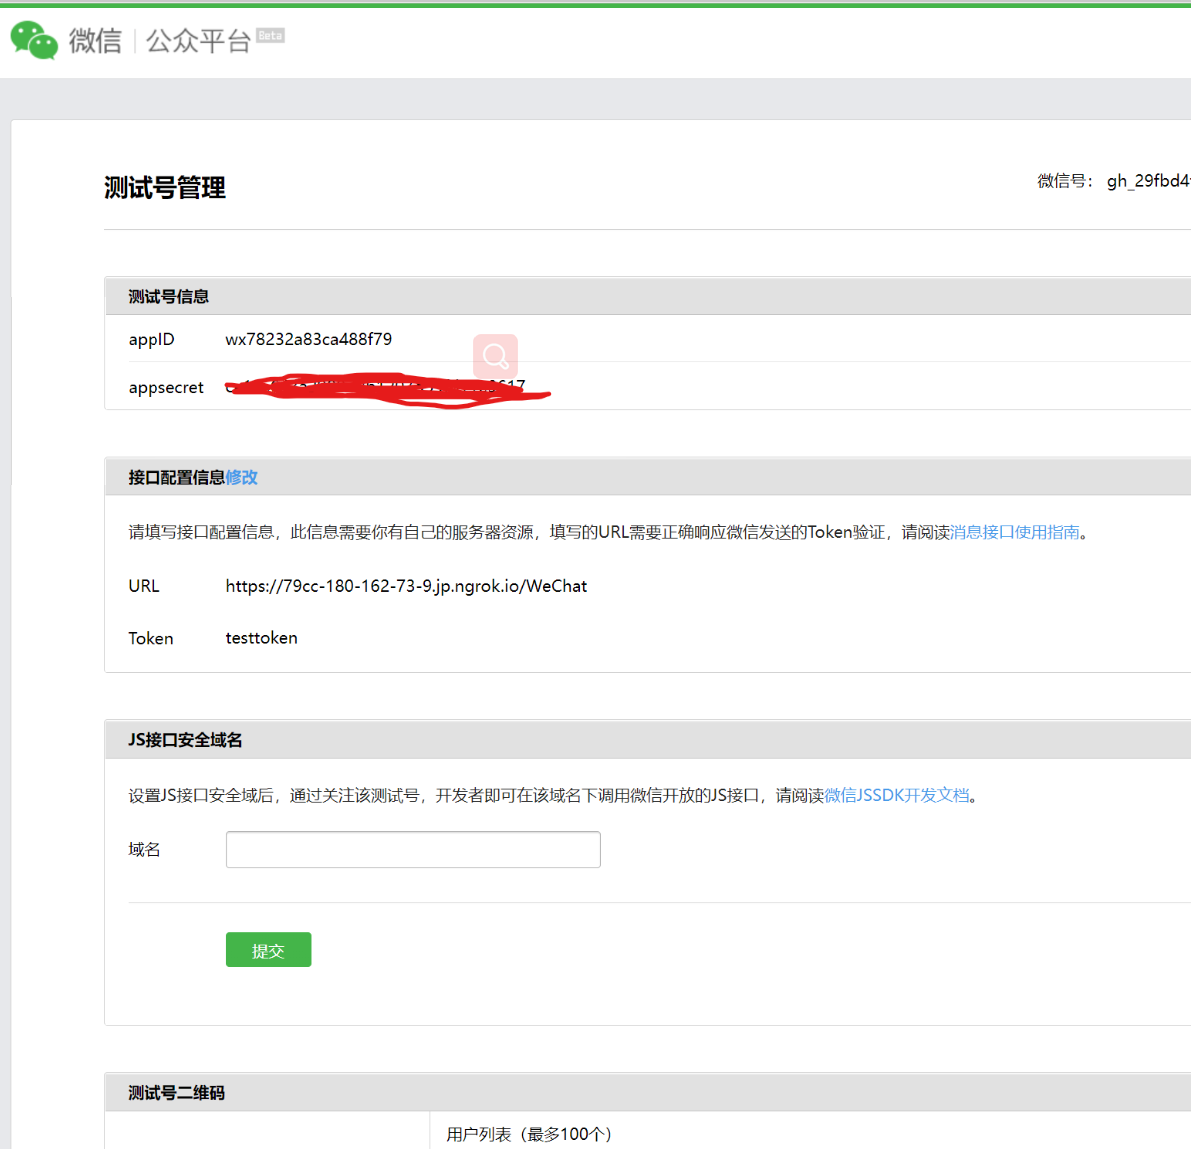Click the 公众平台 header text
The width and height of the screenshot is (1191, 1149).
198,40
